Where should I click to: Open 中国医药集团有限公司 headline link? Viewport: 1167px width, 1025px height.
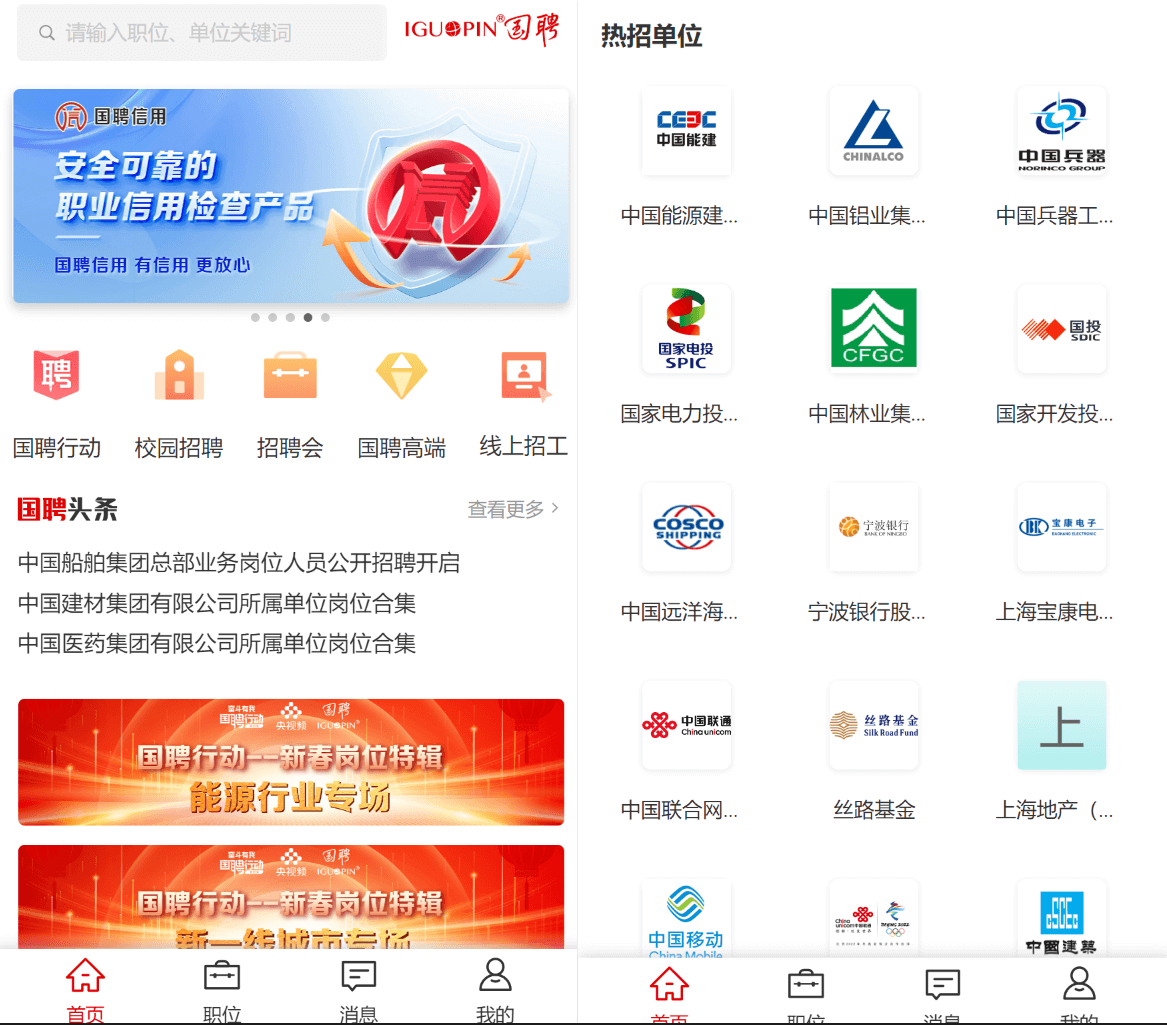pos(217,643)
